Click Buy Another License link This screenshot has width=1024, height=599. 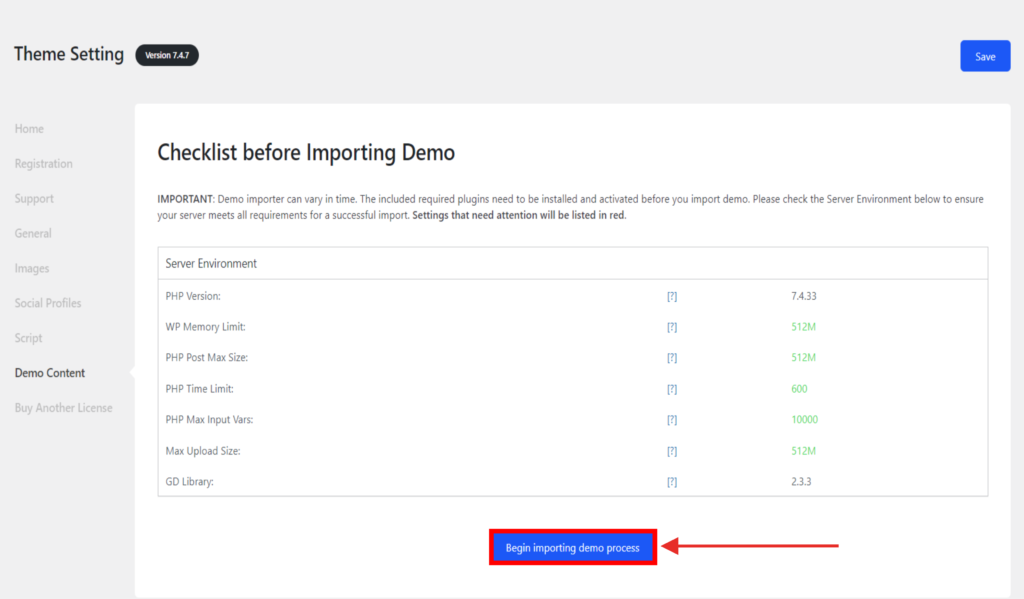coord(63,408)
